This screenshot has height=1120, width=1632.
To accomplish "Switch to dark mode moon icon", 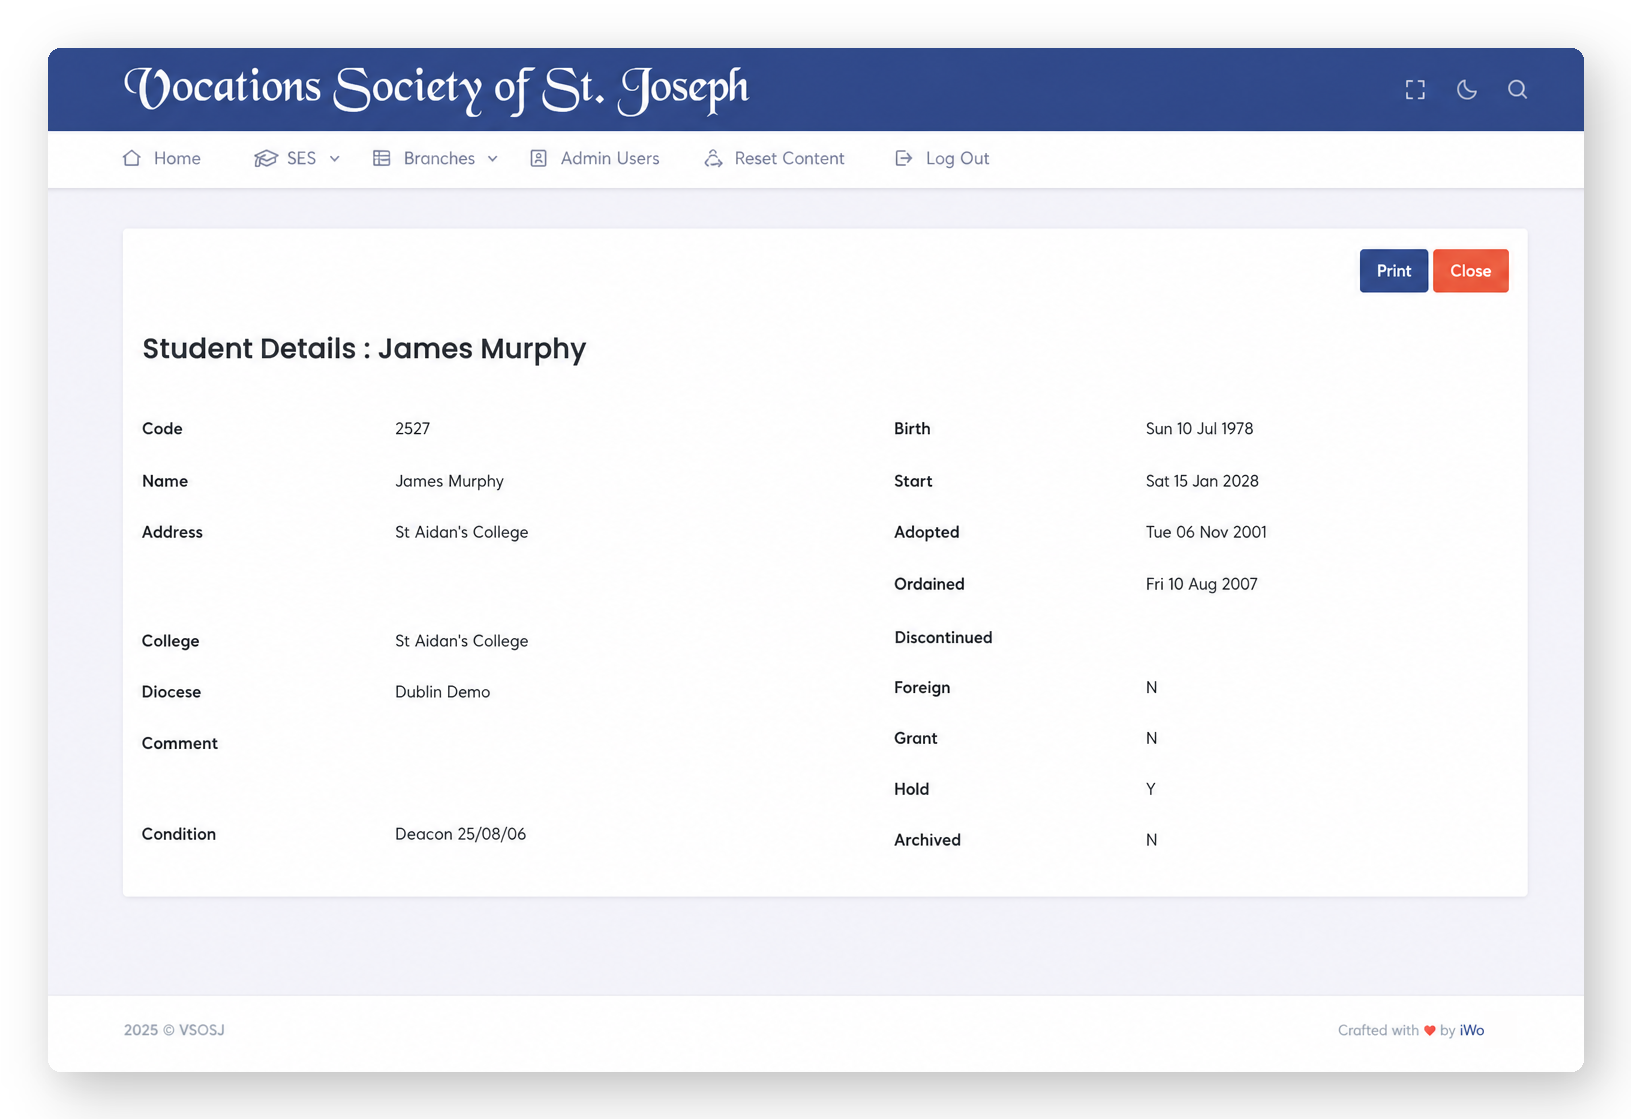I will (x=1467, y=90).
